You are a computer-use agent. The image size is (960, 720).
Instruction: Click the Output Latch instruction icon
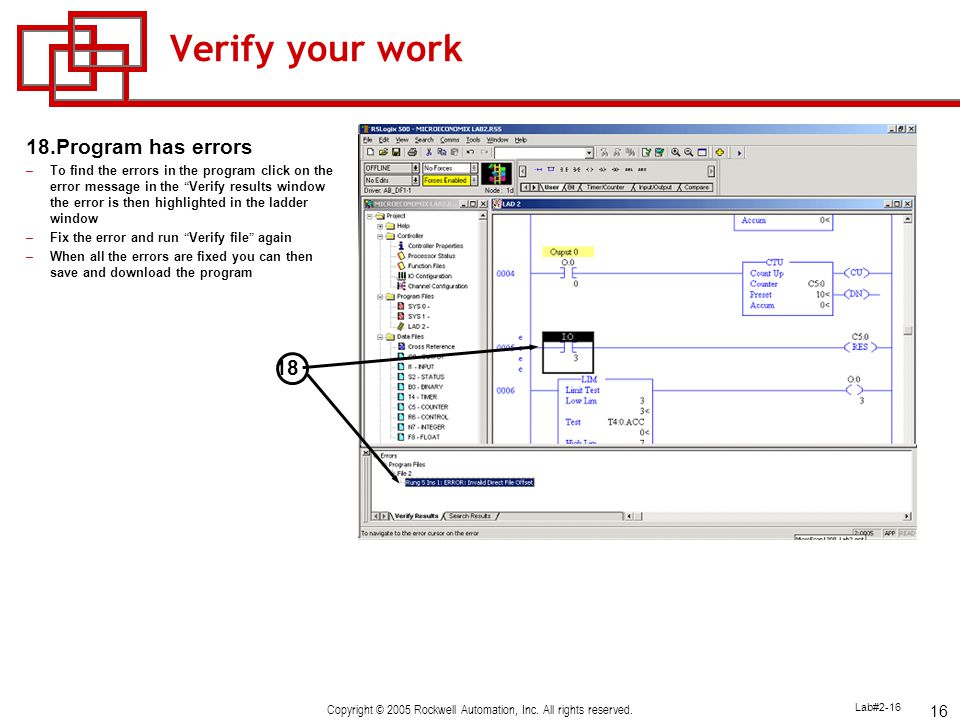tap(602, 170)
